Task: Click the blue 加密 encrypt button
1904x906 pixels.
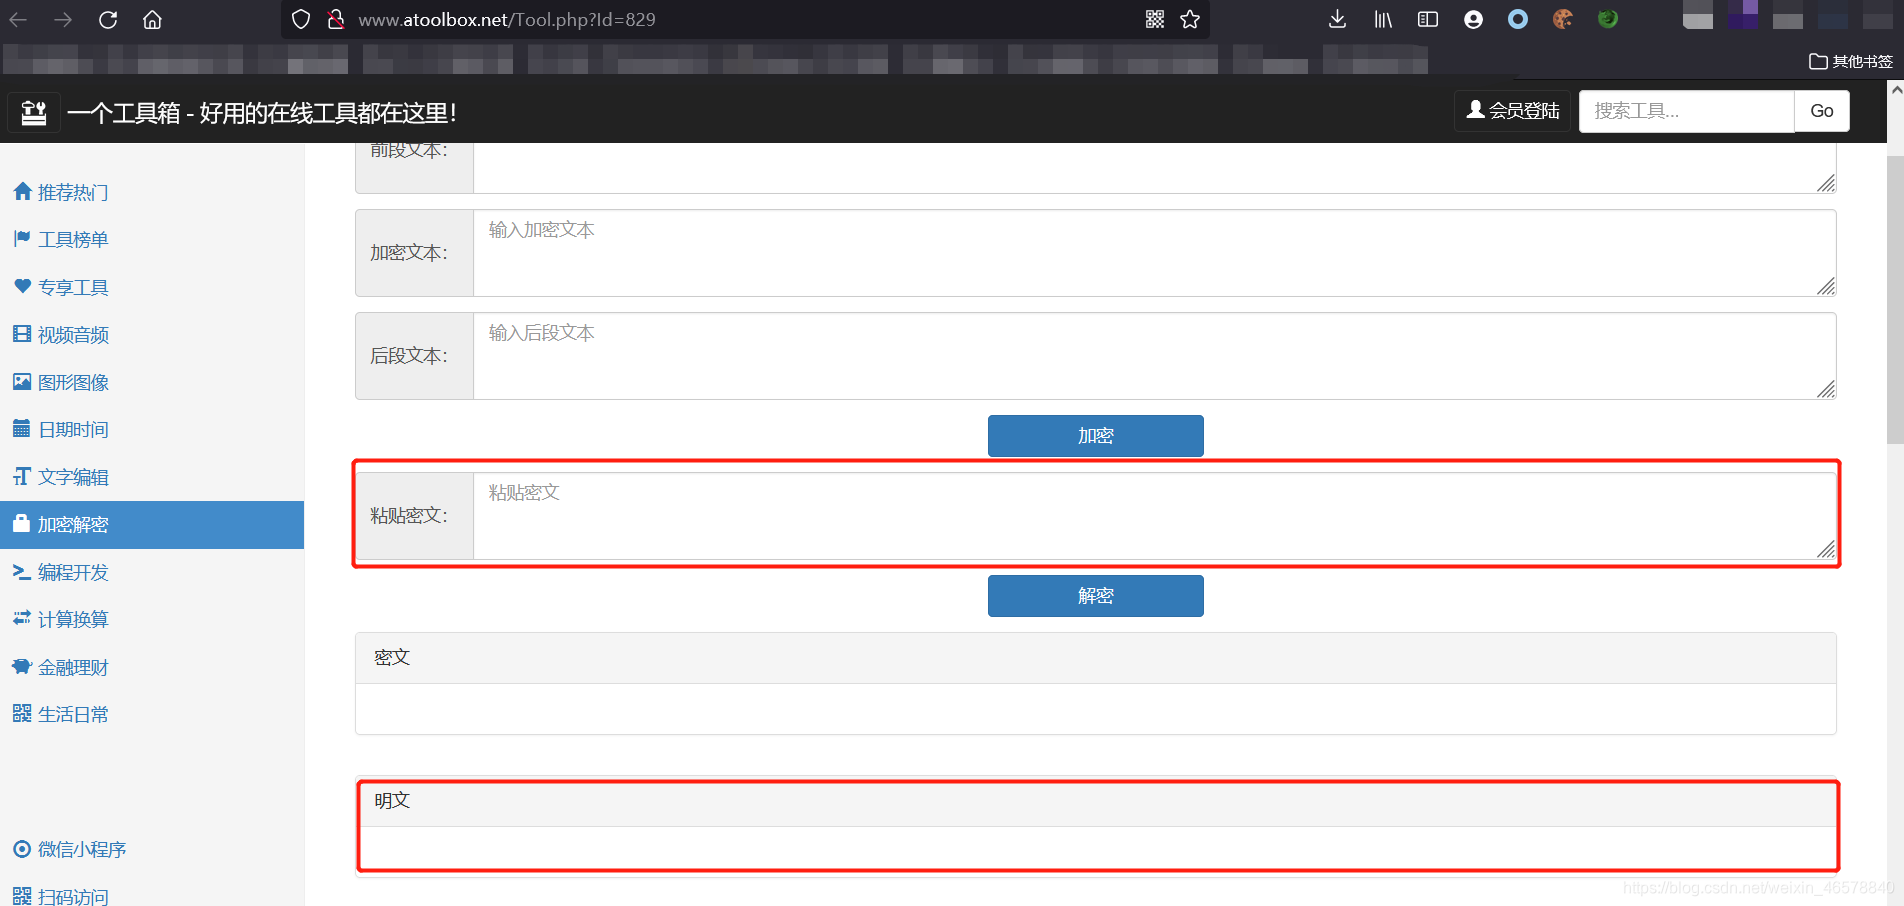Action: 1096,436
